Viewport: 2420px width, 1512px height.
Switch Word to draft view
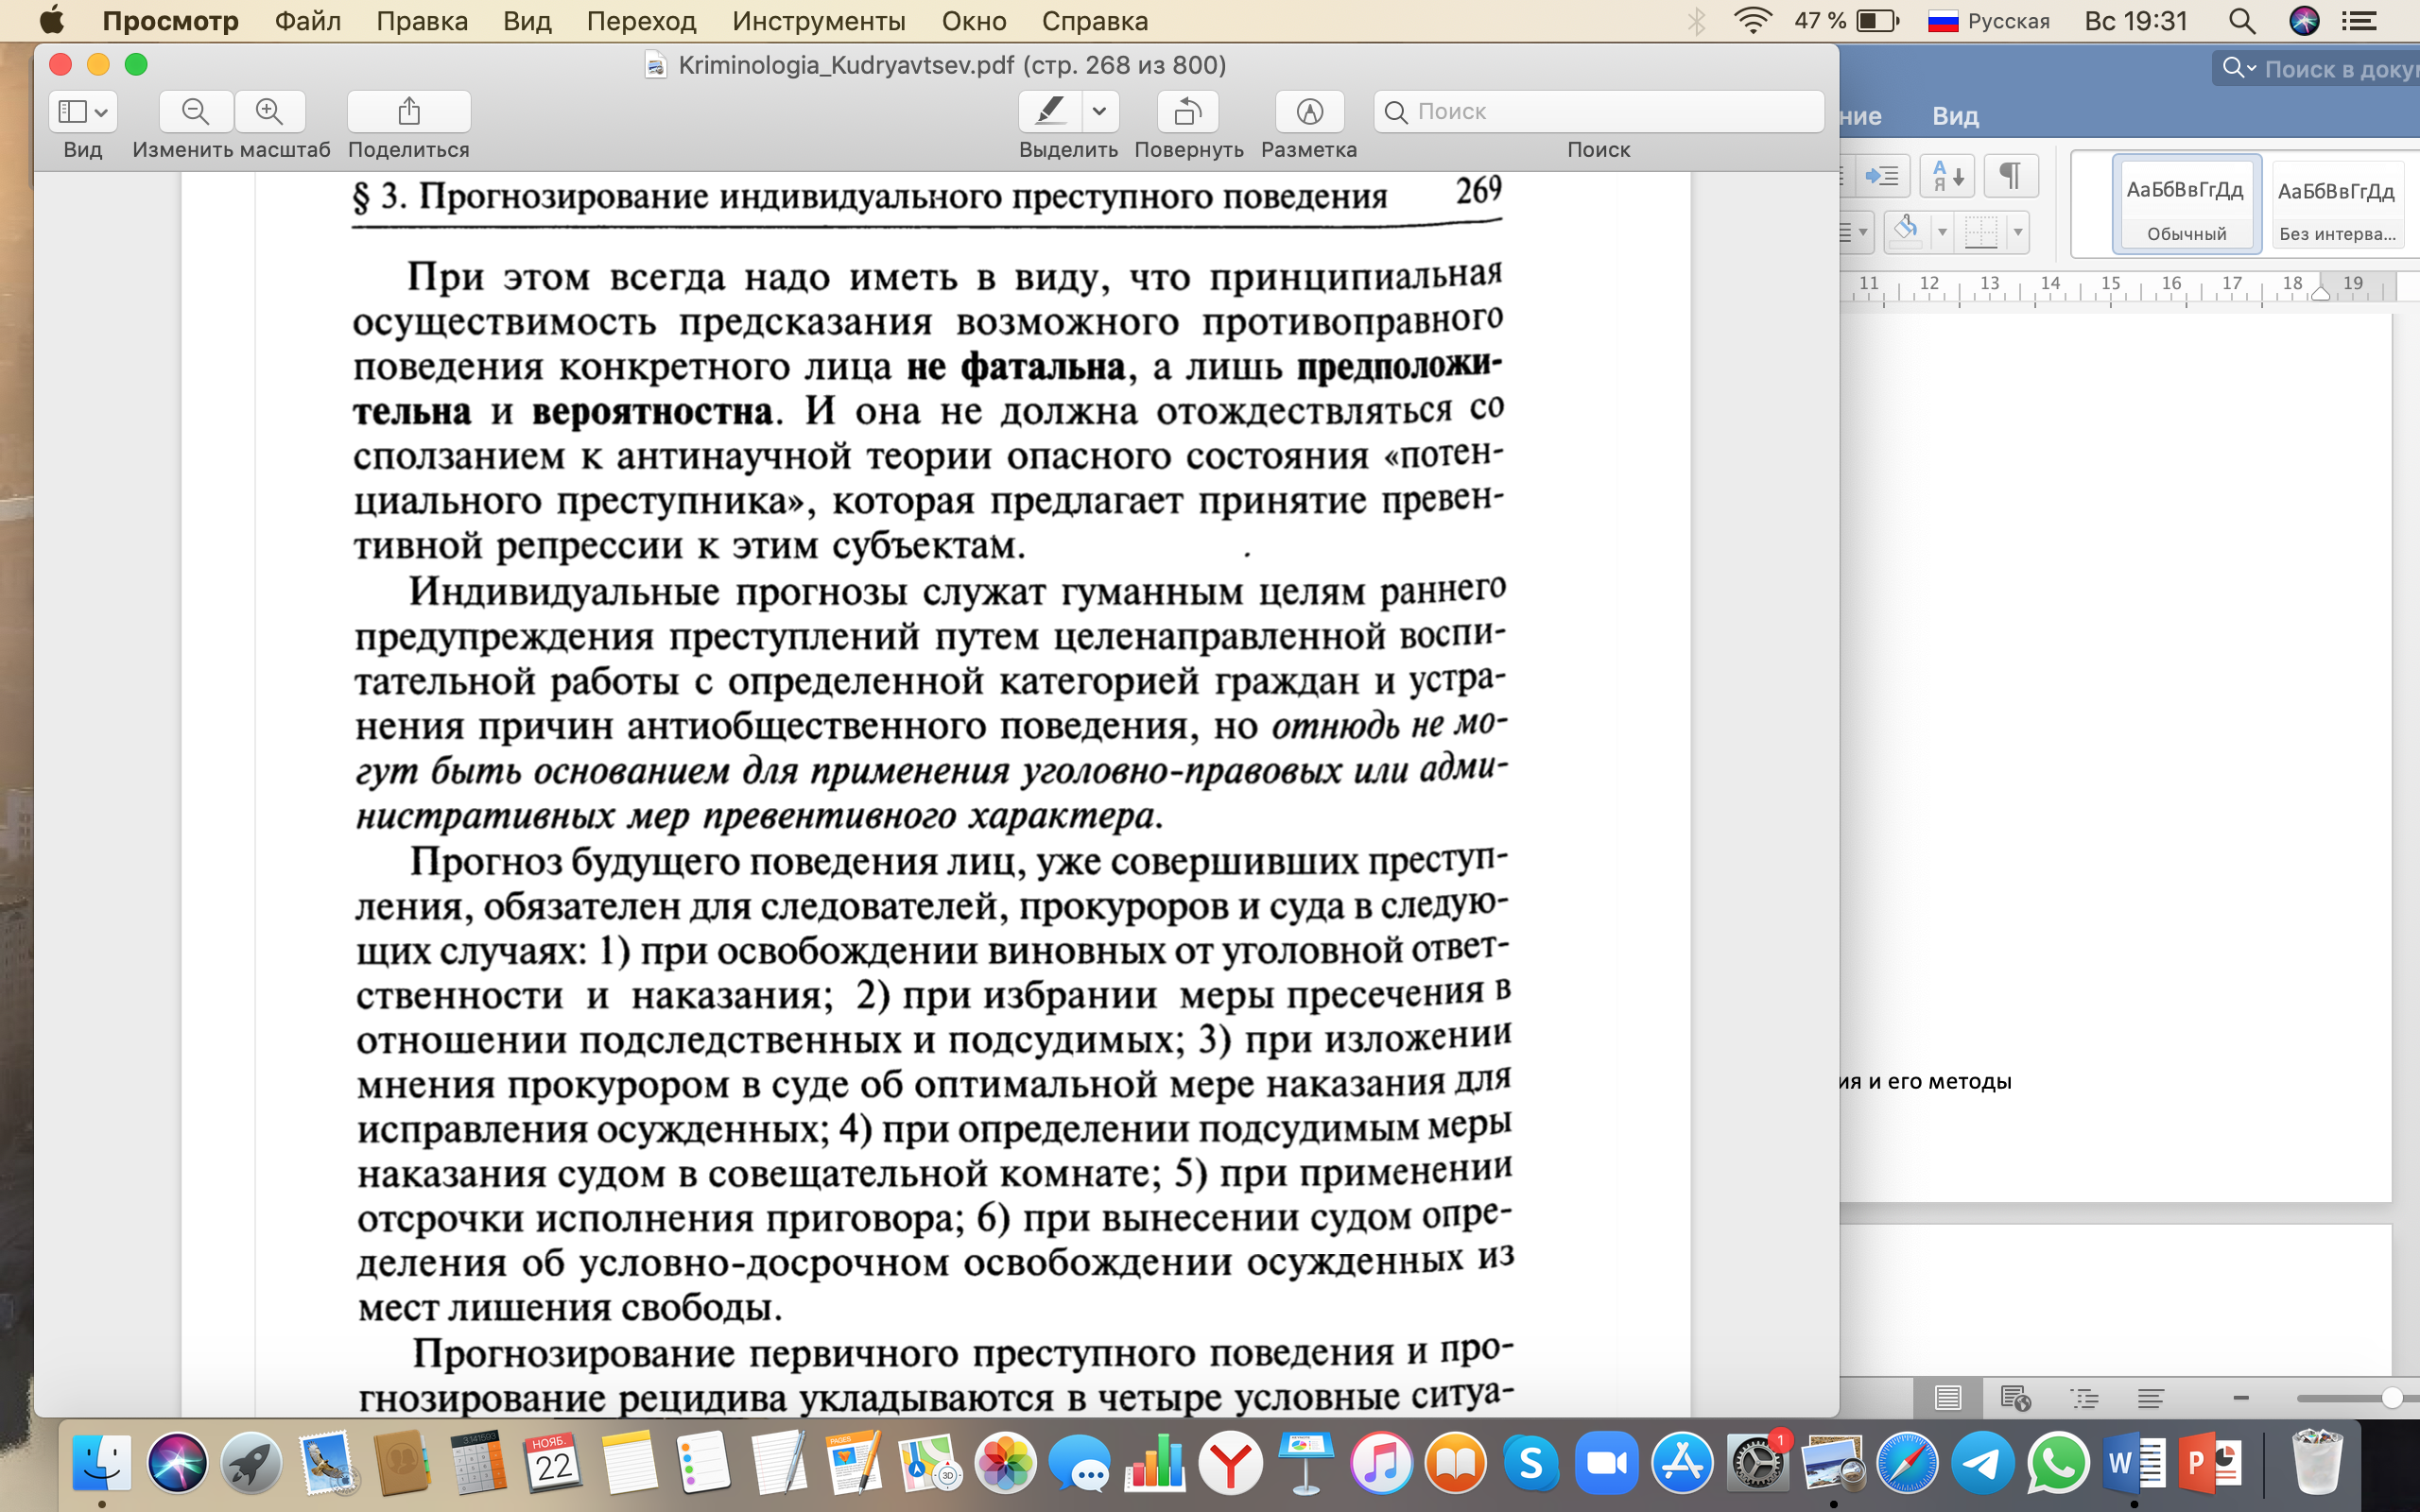click(2150, 1398)
